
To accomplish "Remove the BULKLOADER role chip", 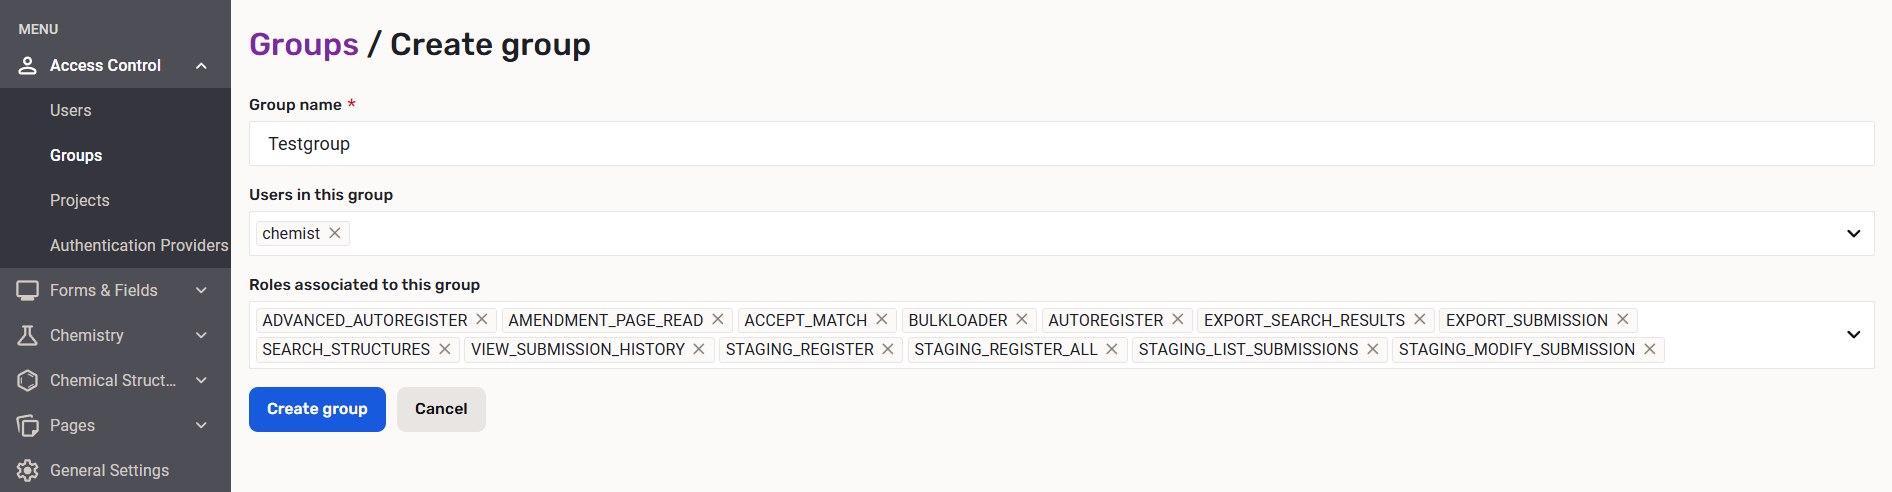I will pos(1022,319).
